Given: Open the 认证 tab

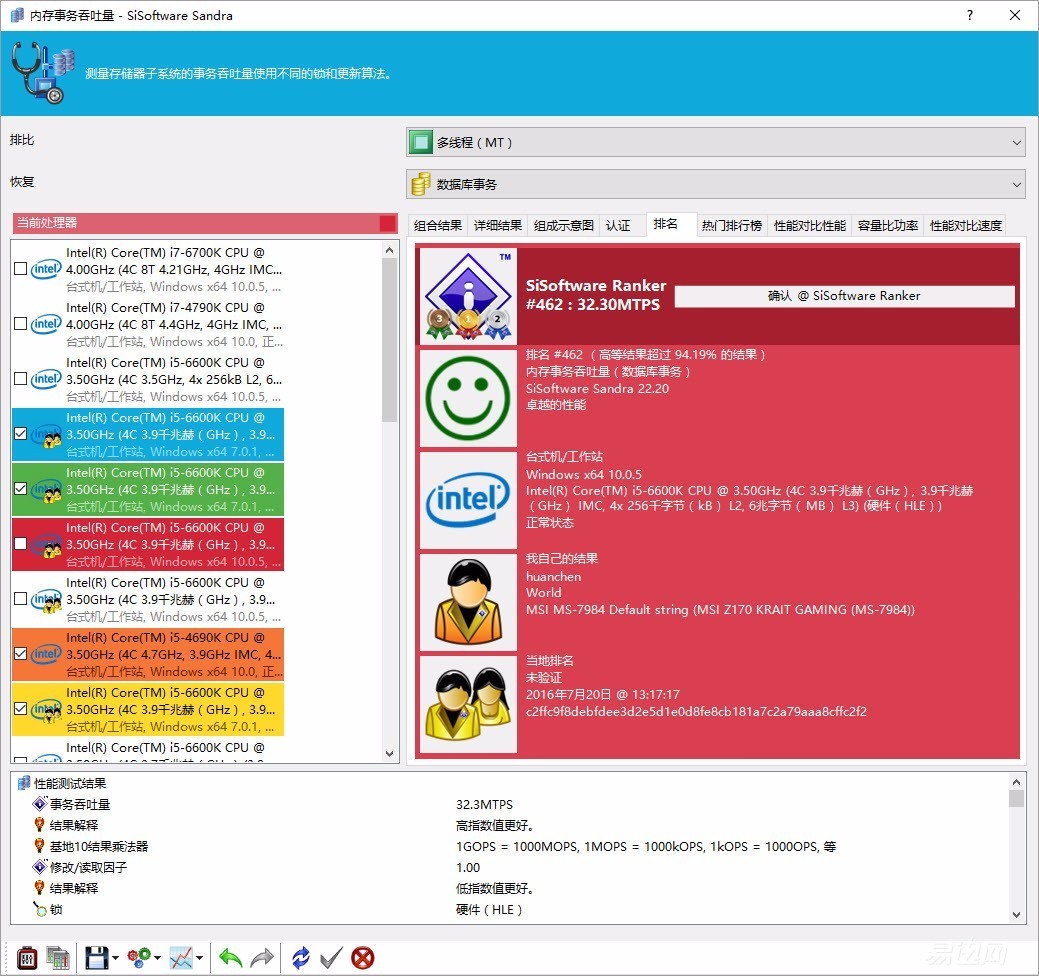Looking at the screenshot, I should 618,226.
